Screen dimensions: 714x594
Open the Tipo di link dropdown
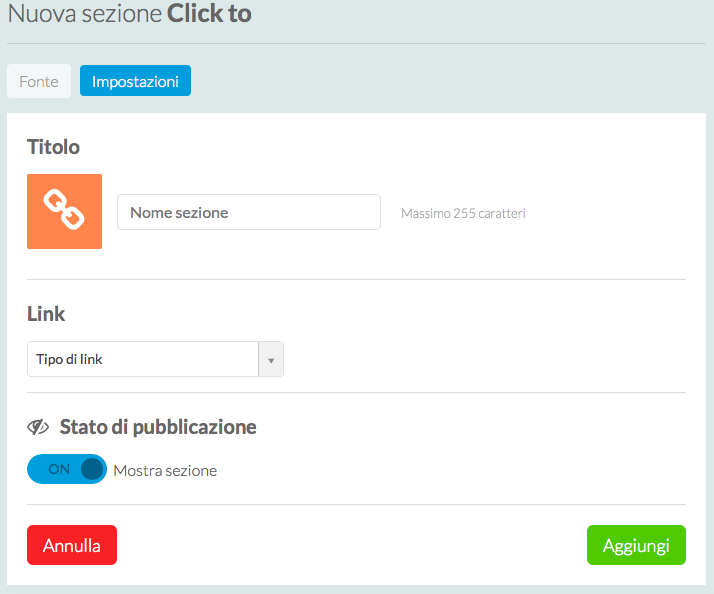click(143, 359)
